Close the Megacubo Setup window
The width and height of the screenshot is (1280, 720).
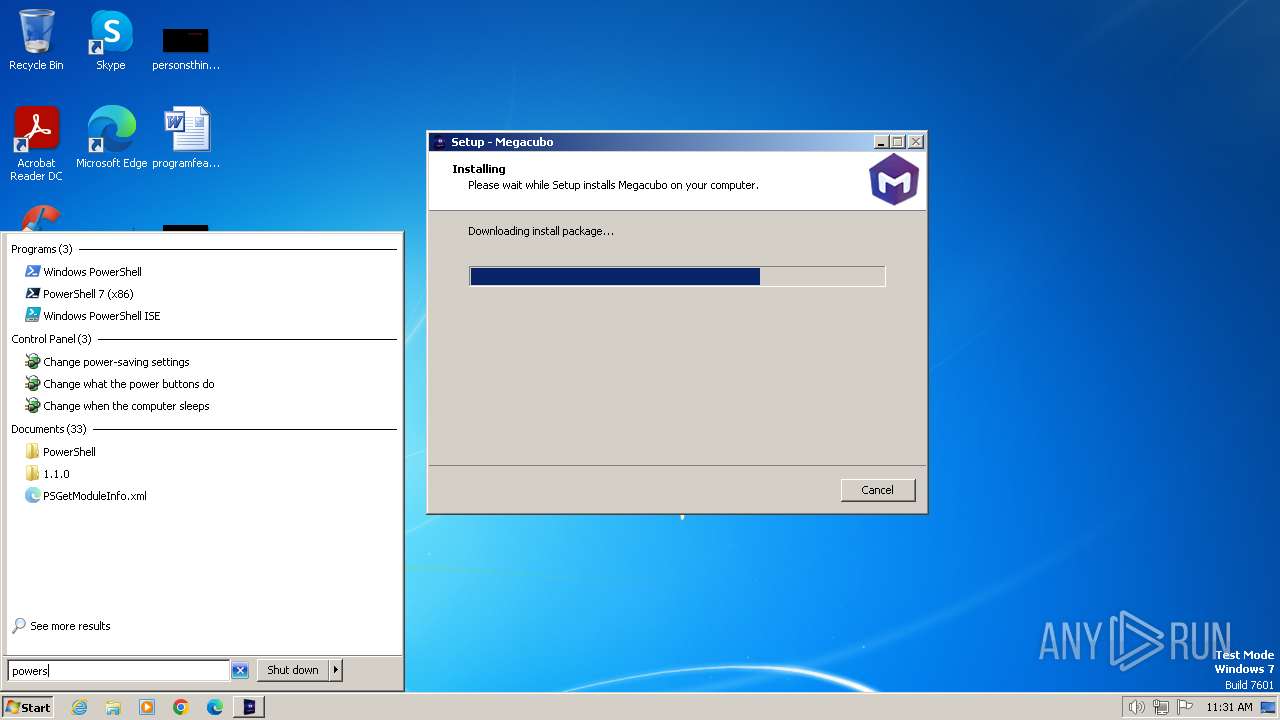coord(915,142)
